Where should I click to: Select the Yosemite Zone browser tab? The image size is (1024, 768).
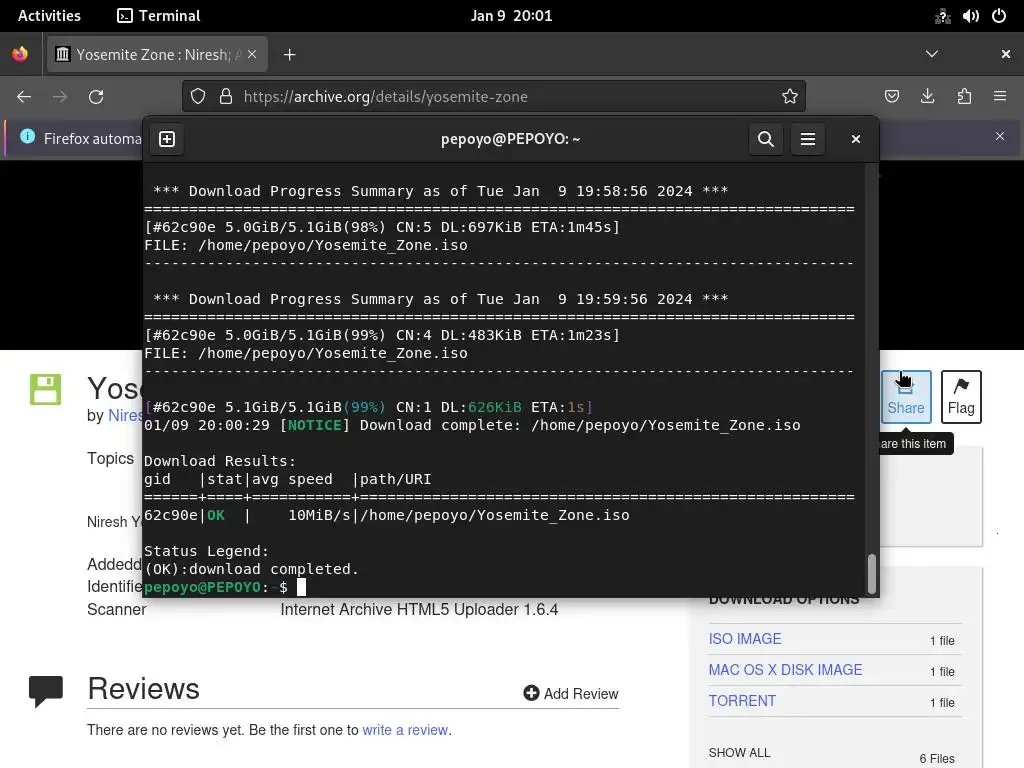pos(155,54)
